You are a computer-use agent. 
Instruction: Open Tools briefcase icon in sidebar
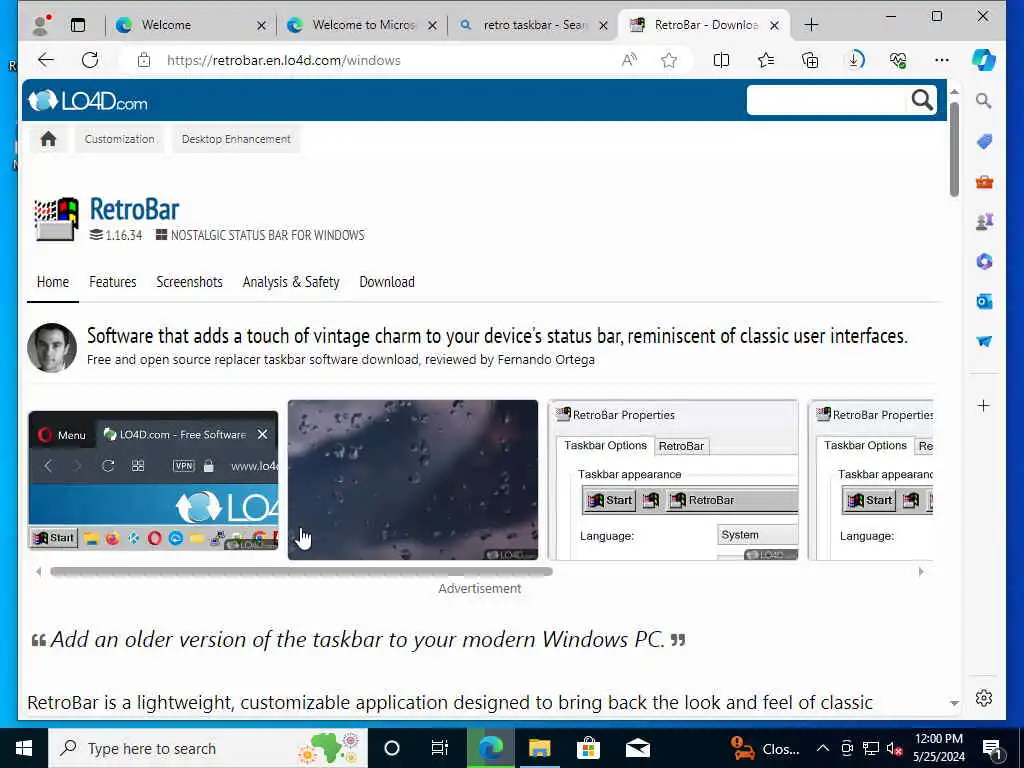(x=984, y=182)
